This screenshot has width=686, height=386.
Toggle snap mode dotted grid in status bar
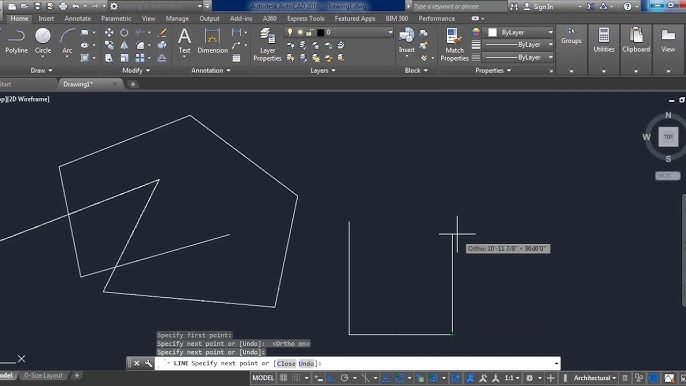click(x=296, y=378)
